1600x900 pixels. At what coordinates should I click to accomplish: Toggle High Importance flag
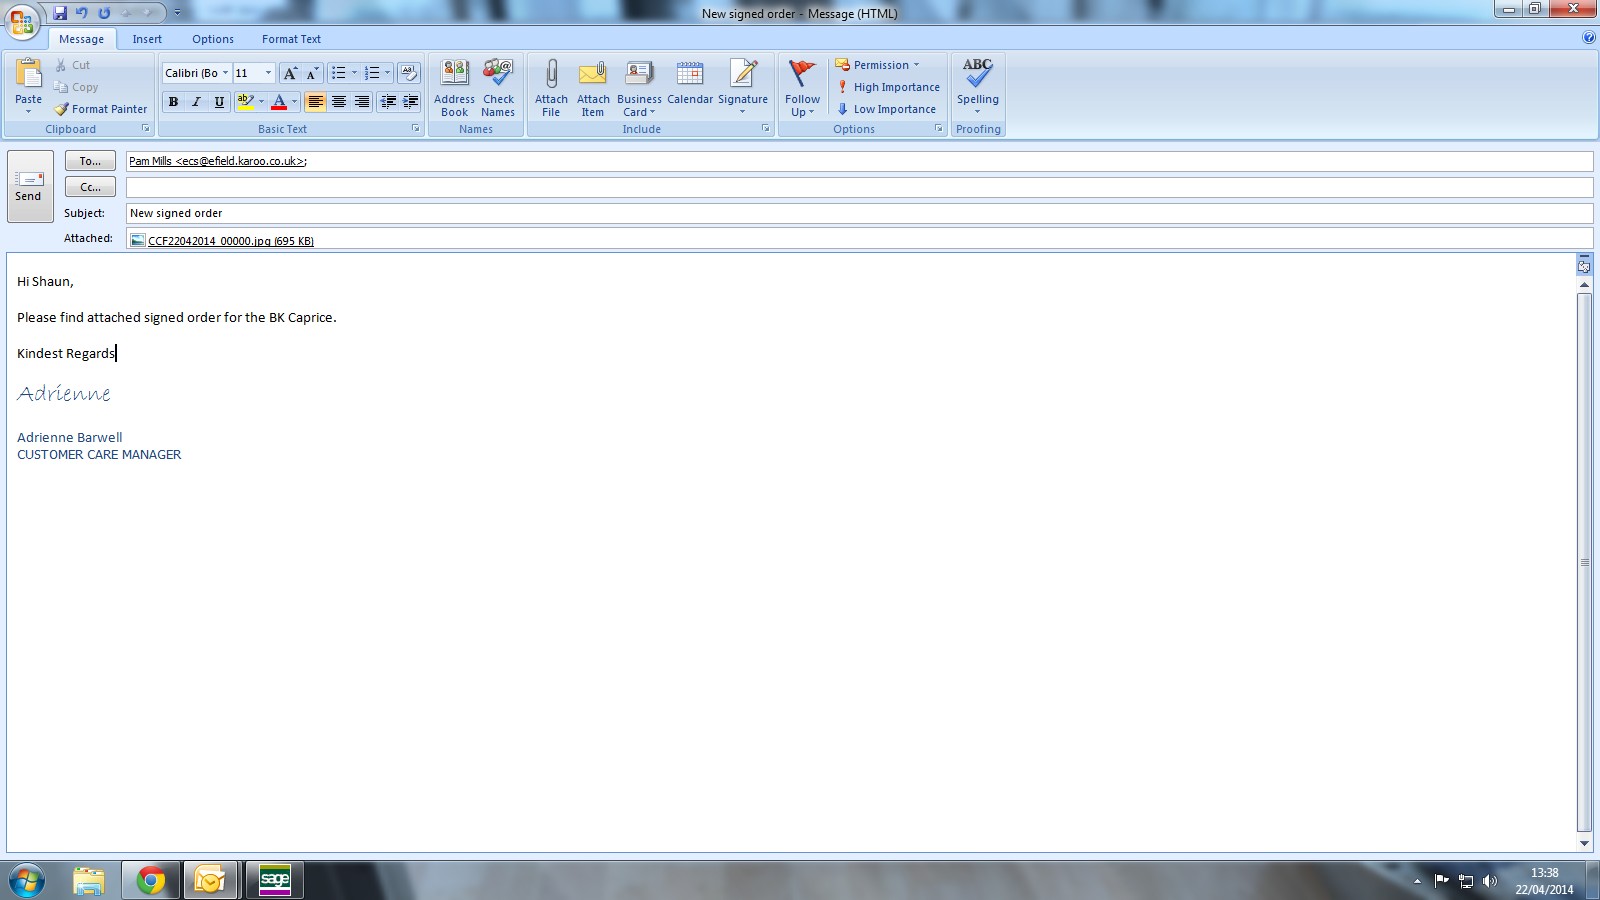[888, 87]
